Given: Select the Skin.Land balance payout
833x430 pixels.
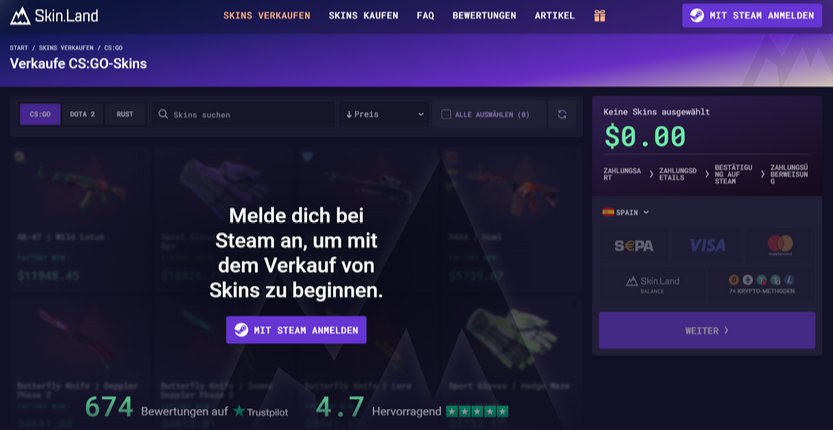Looking at the screenshot, I should pos(652,283).
